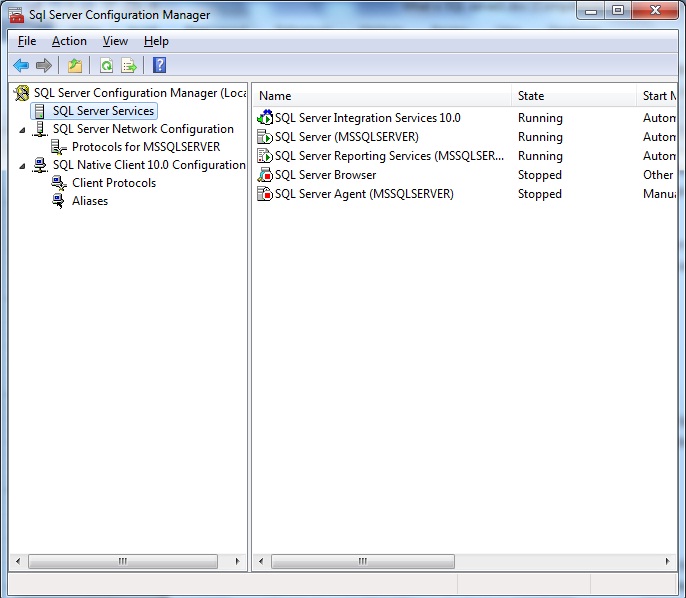Click left scroll arrow in tree pane
The height and width of the screenshot is (598, 686).
pos(18,561)
